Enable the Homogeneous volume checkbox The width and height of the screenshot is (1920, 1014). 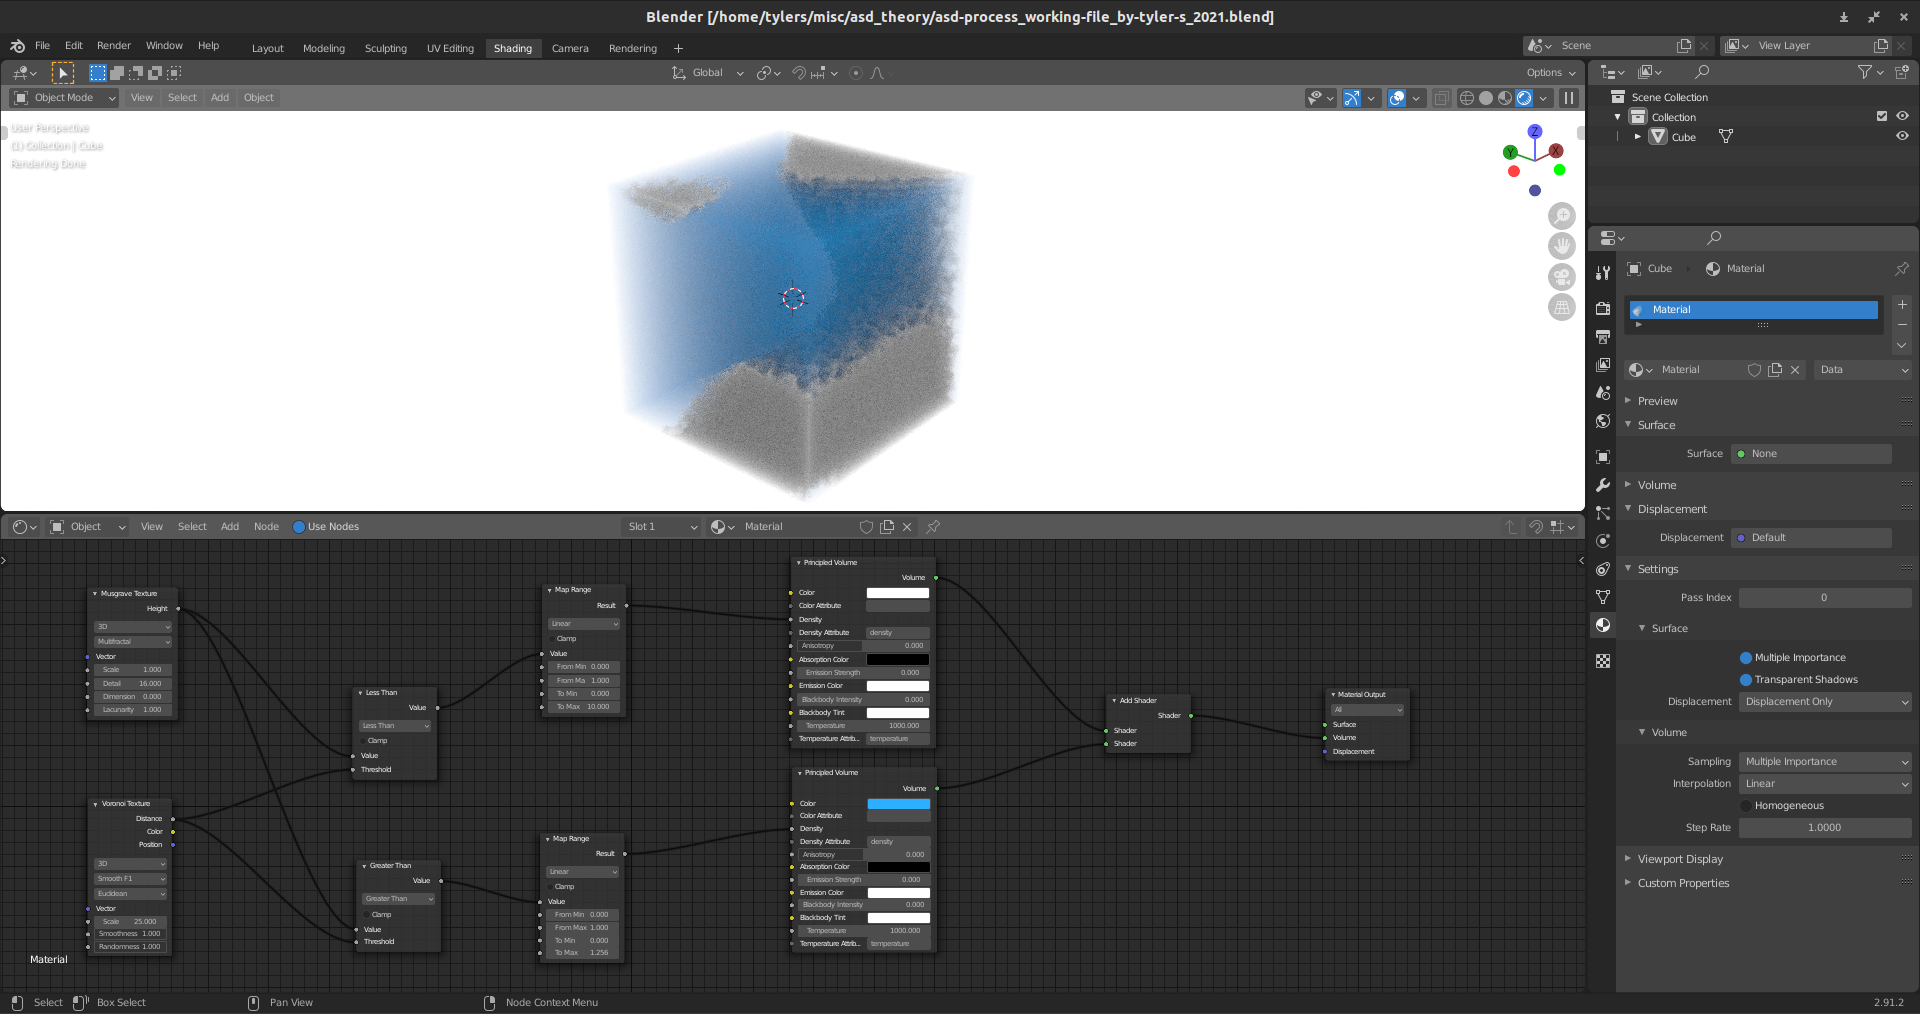point(1746,806)
